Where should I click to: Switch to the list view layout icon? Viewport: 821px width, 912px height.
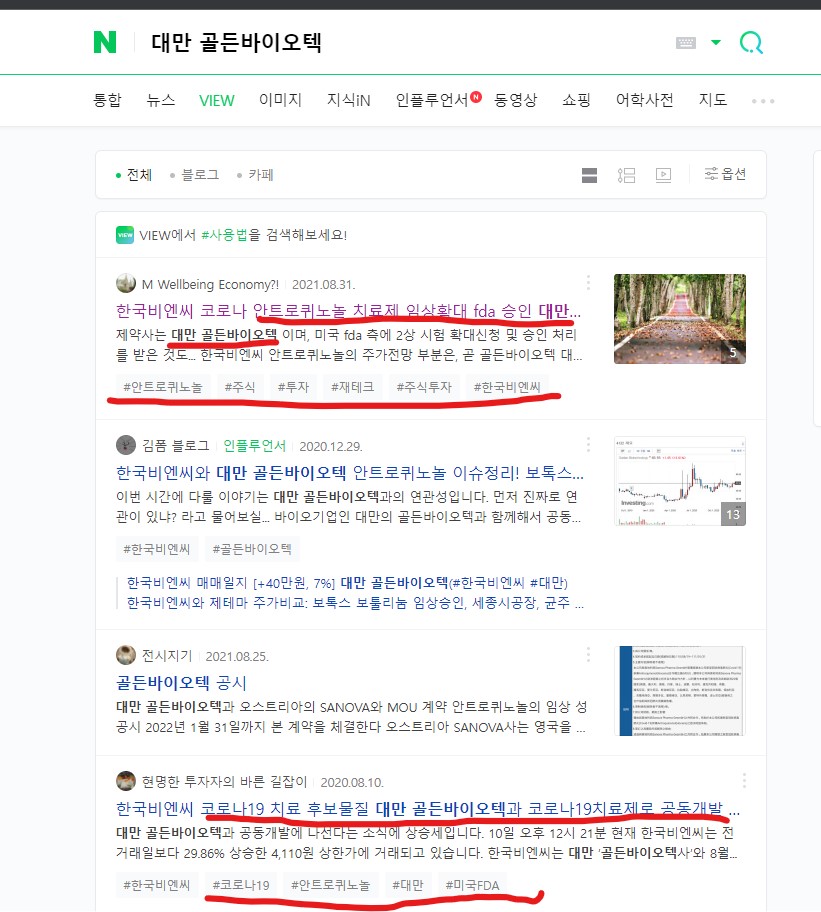tap(626, 175)
